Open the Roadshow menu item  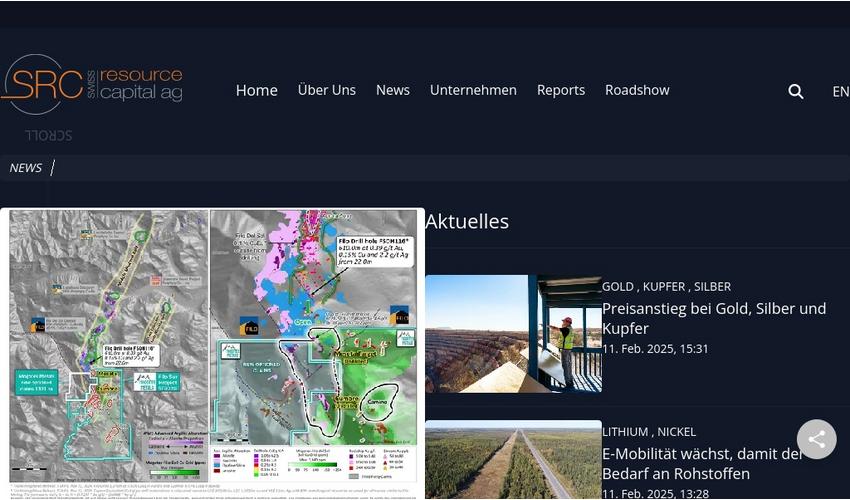(x=637, y=90)
